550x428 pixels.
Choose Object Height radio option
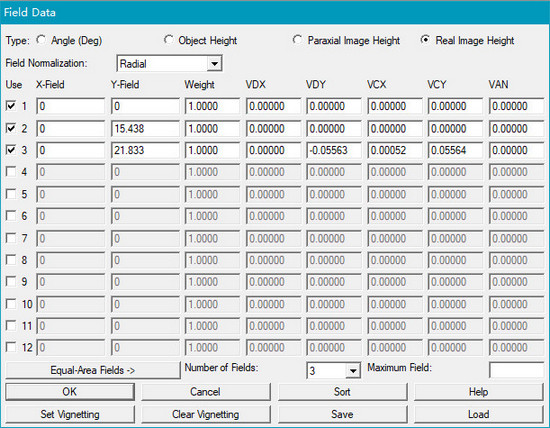(x=169, y=40)
